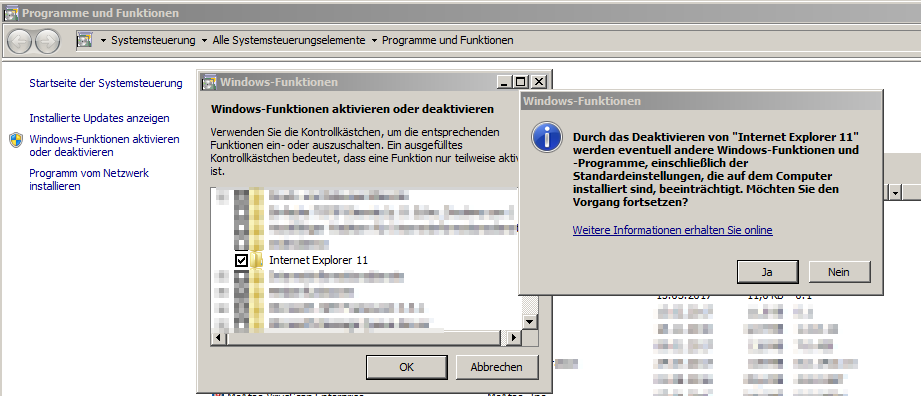Expand dropdown arrow before Programme und Funktionen
The image size is (921, 396).
[x=374, y=41]
